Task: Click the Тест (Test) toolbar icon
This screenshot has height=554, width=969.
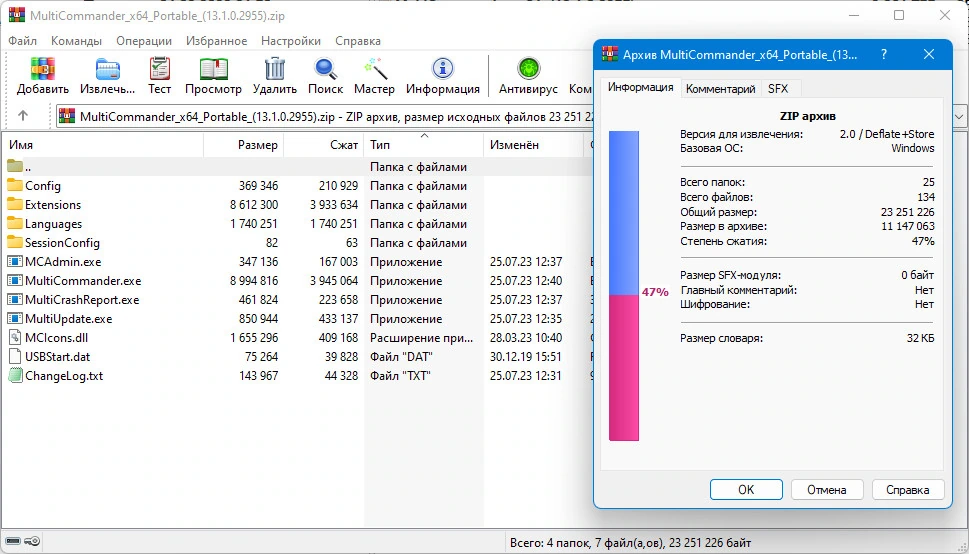Action: click(159, 69)
